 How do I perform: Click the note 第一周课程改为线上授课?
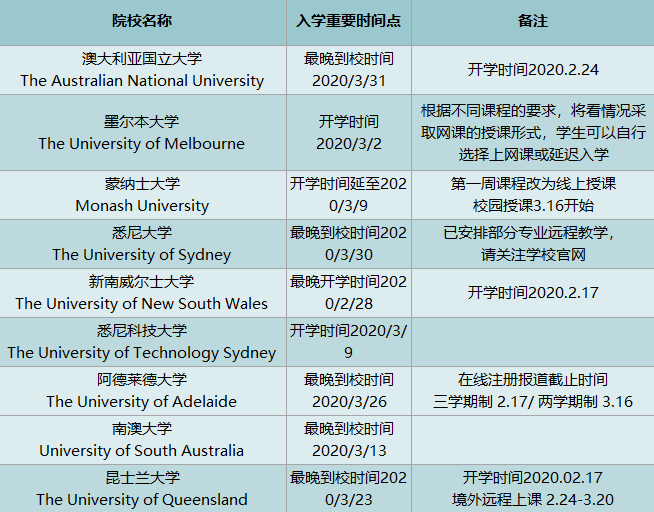[x=533, y=184]
